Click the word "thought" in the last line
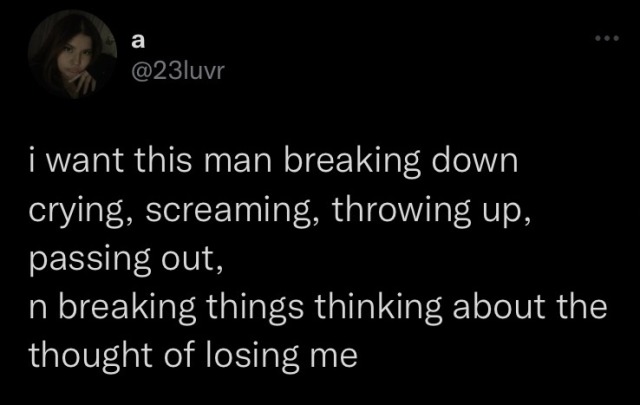The width and height of the screenshot is (640, 405). [90, 356]
